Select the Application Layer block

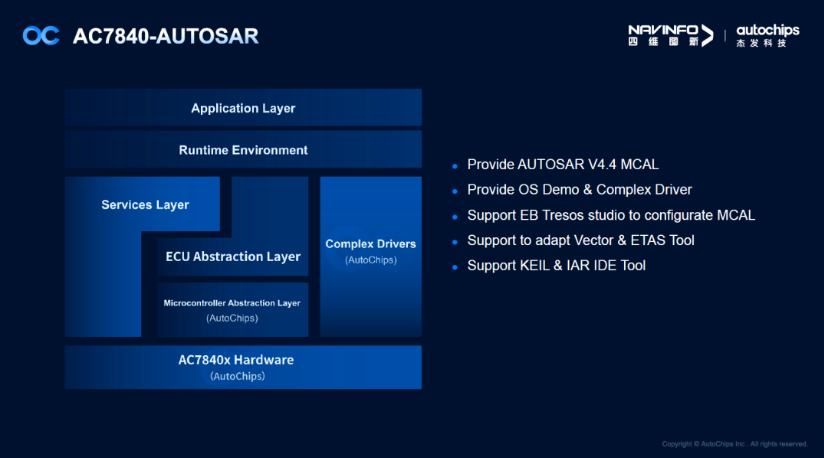tap(243, 108)
